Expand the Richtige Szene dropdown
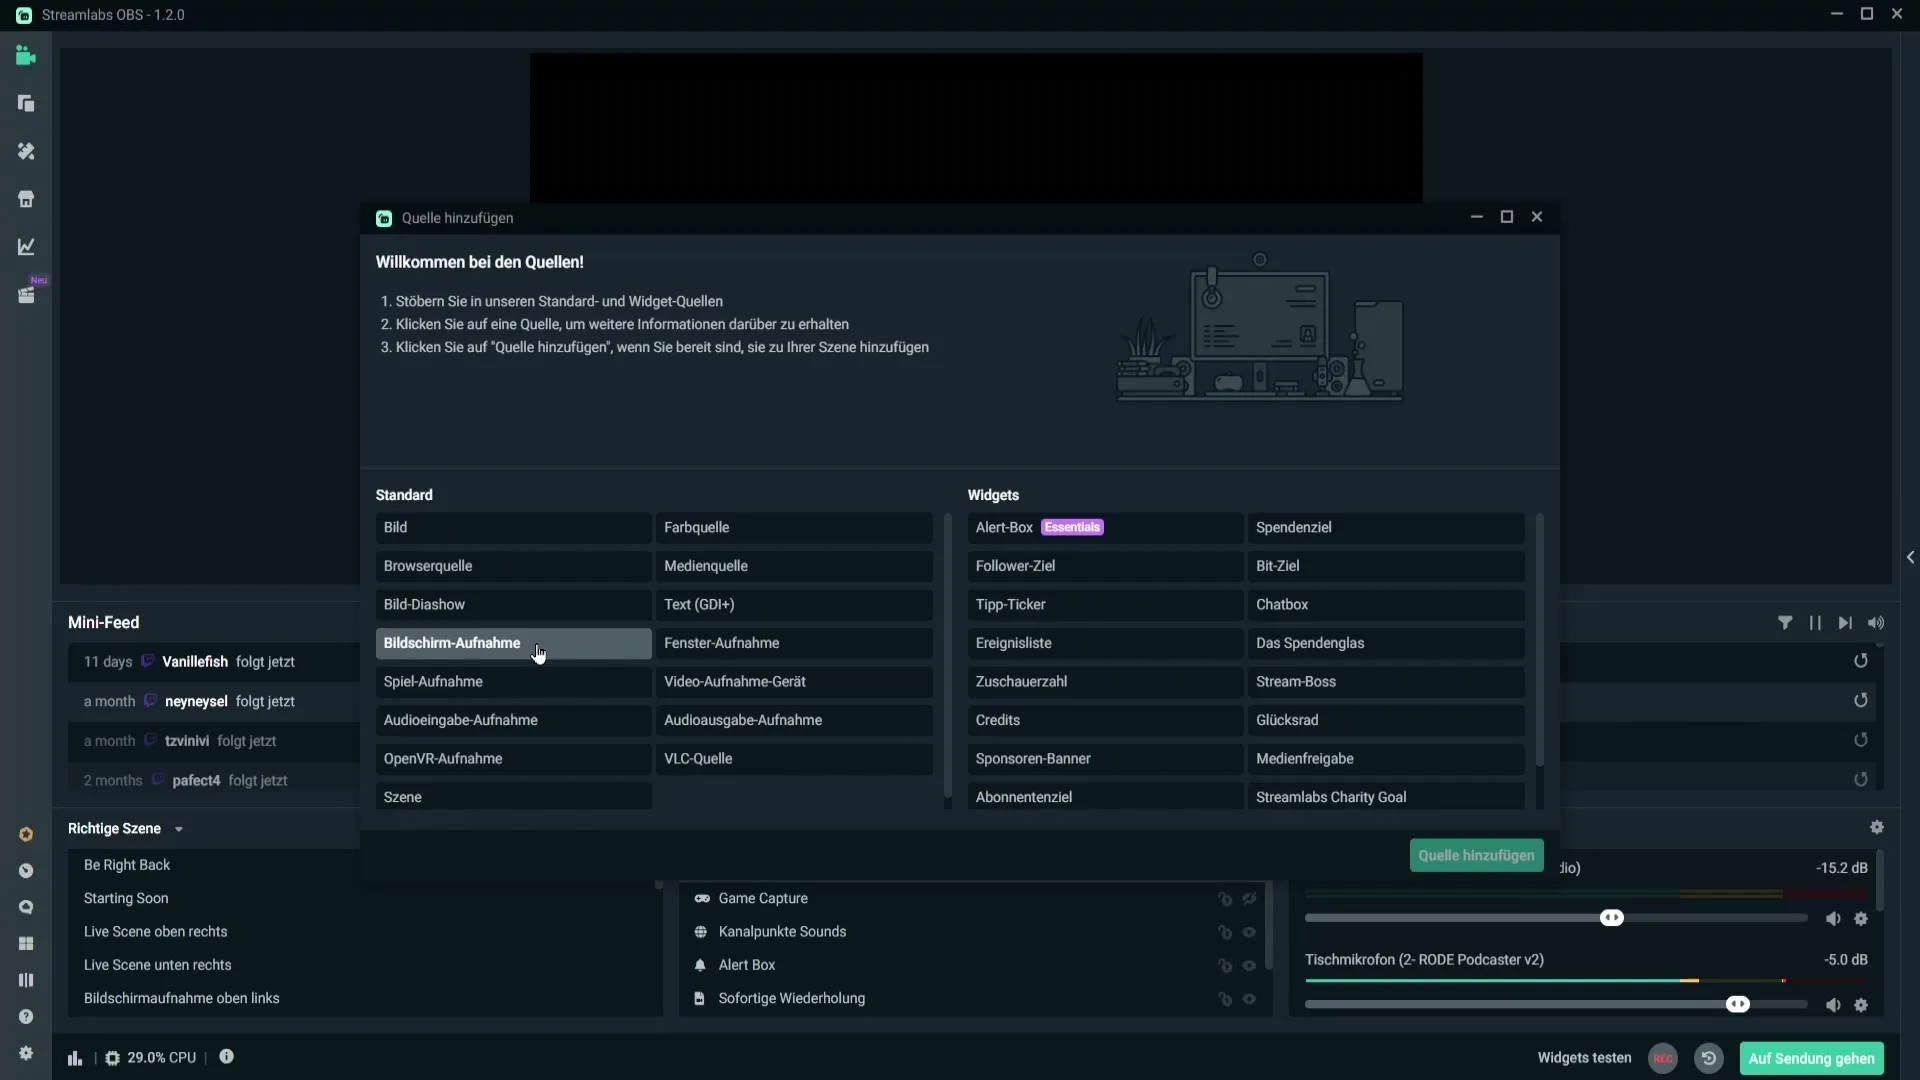The width and height of the screenshot is (1920, 1080). point(177,828)
